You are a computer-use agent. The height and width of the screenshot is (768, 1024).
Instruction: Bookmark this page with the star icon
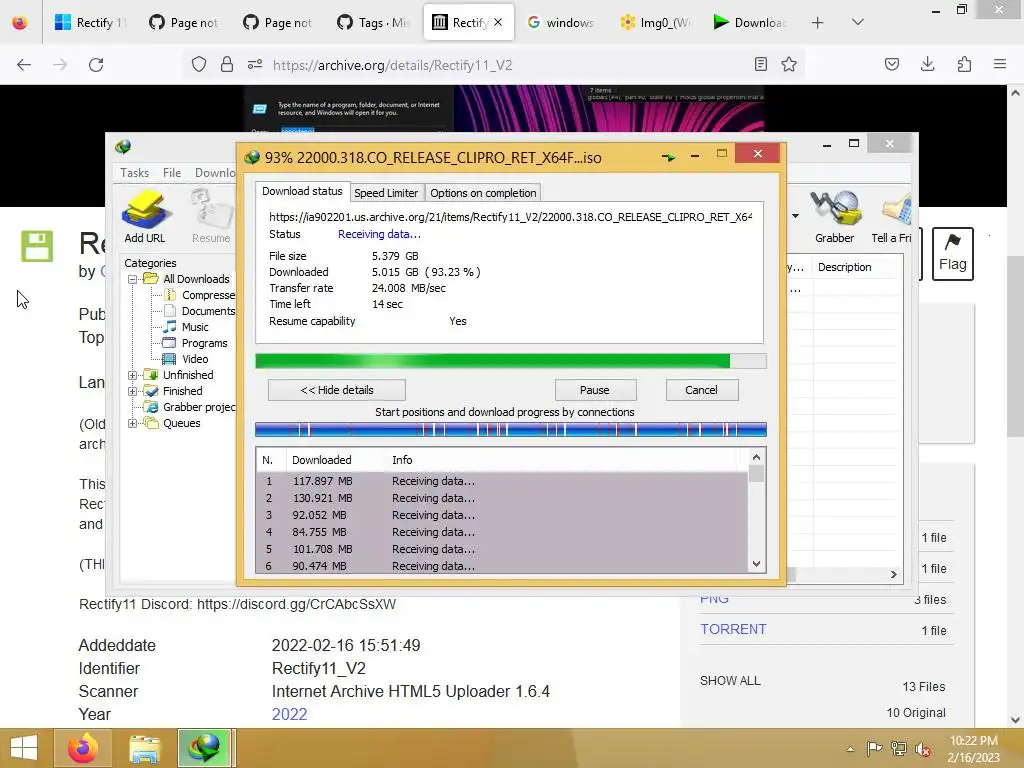[x=789, y=64]
